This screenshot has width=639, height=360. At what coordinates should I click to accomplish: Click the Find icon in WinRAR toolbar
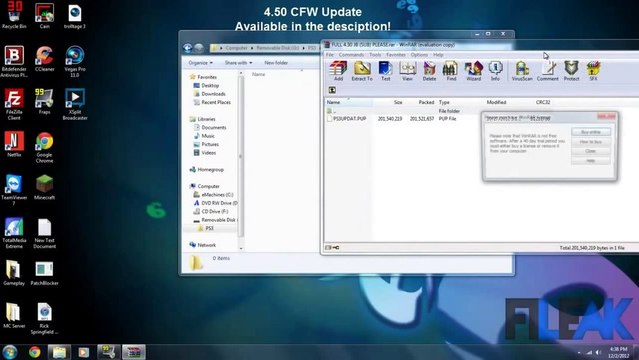[451, 71]
